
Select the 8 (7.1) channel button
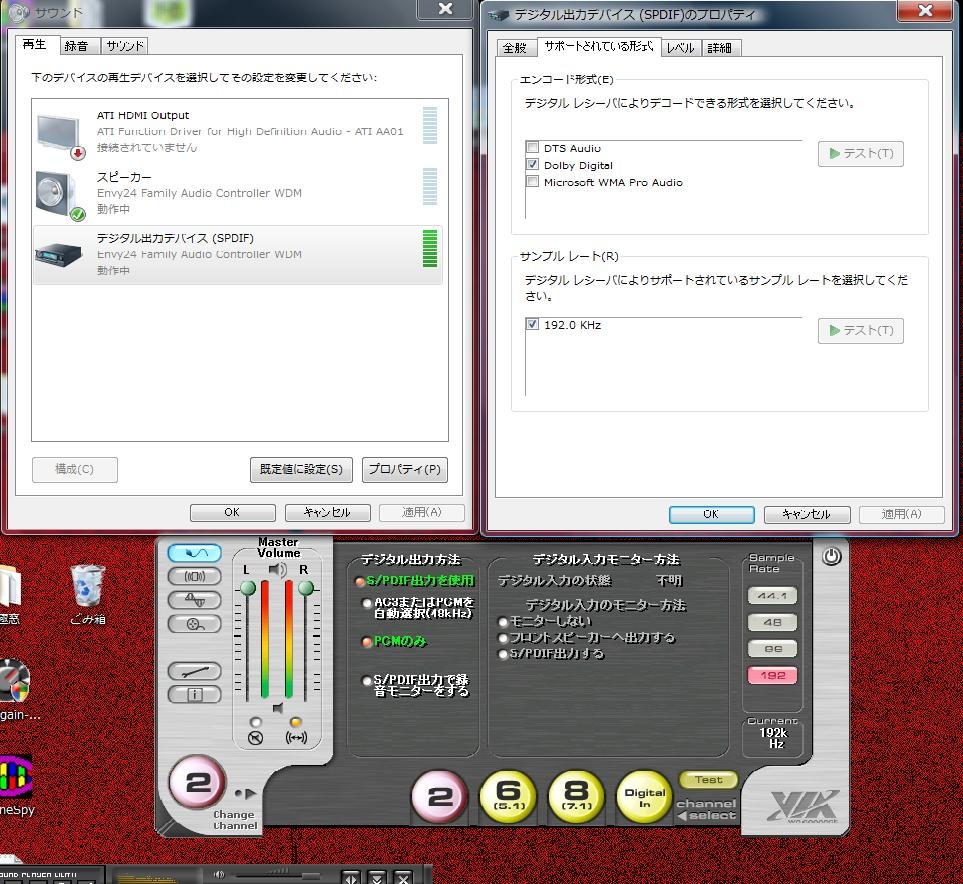[x=577, y=797]
